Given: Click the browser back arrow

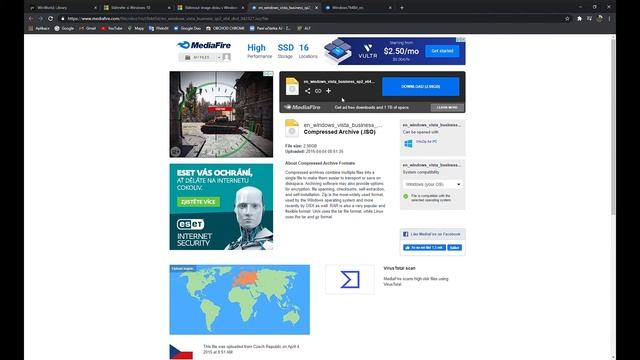Looking at the screenshot, I should [31, 18].
